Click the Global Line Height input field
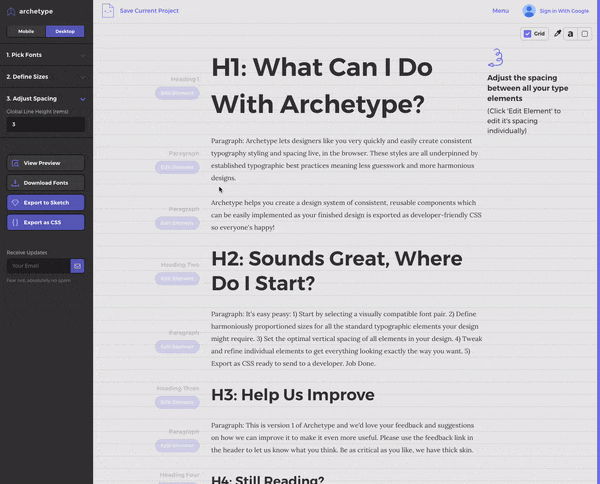The height and width of the screenshot is (484, 600). click(46, 124)
